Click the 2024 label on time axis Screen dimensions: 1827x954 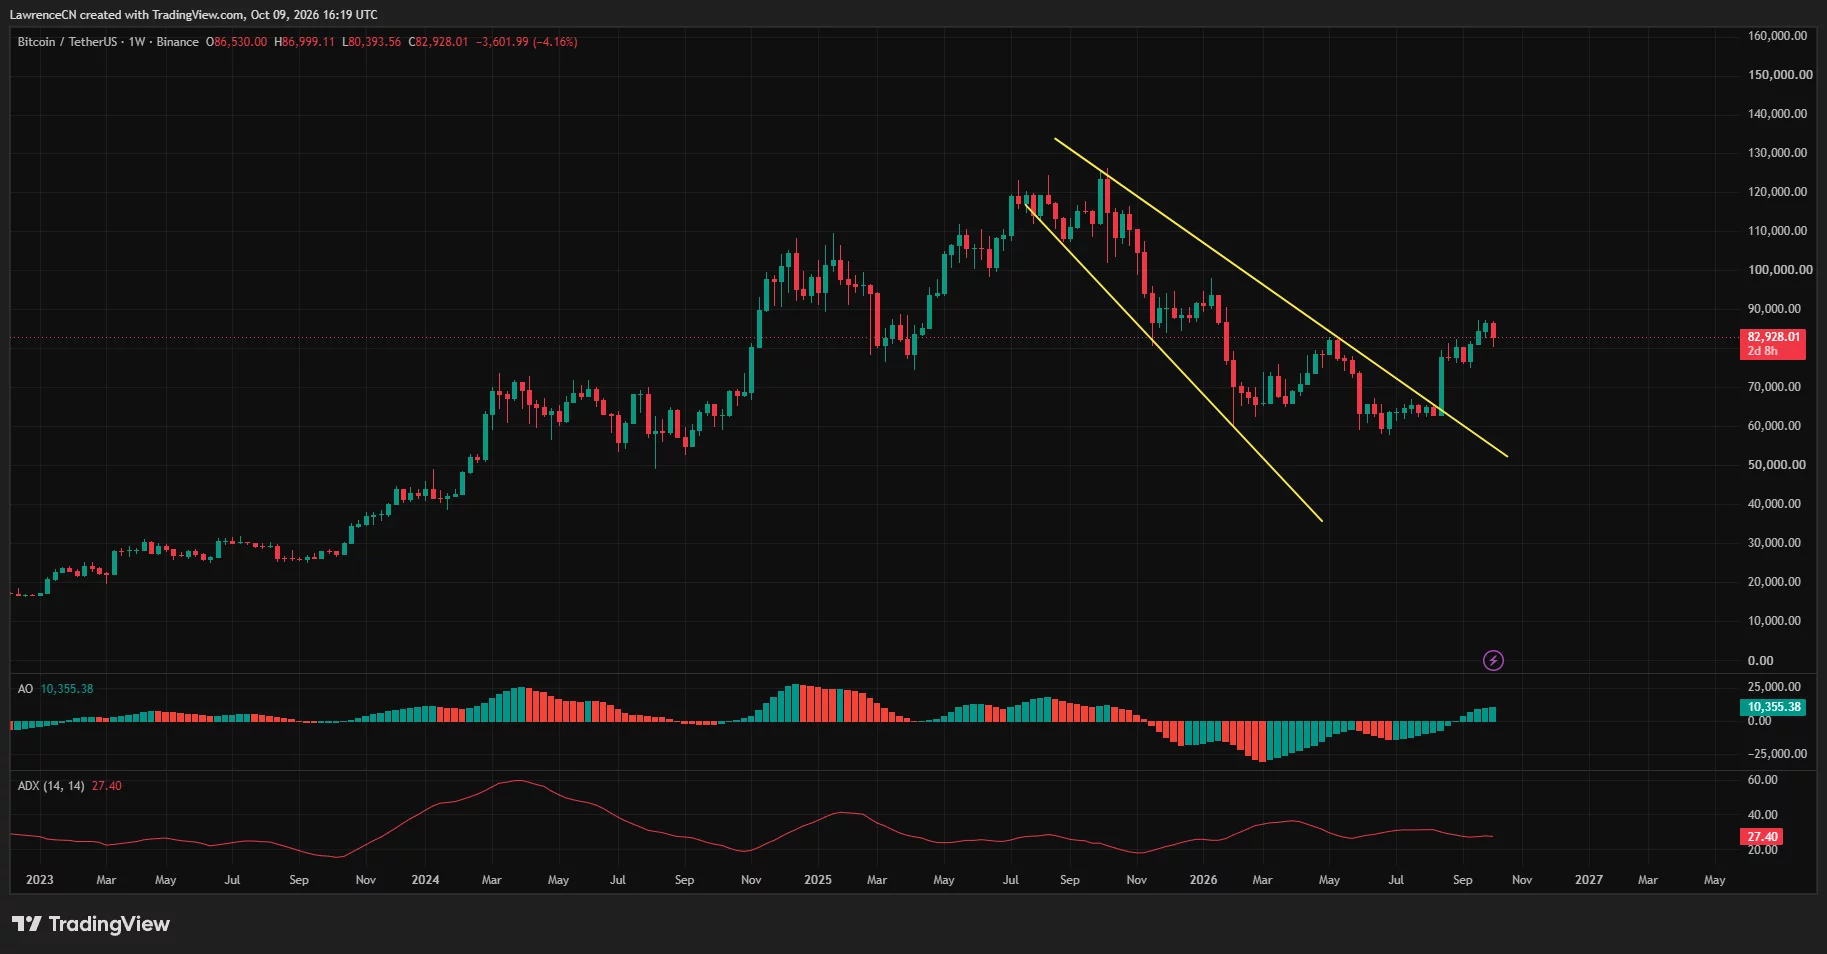[426, 880]
